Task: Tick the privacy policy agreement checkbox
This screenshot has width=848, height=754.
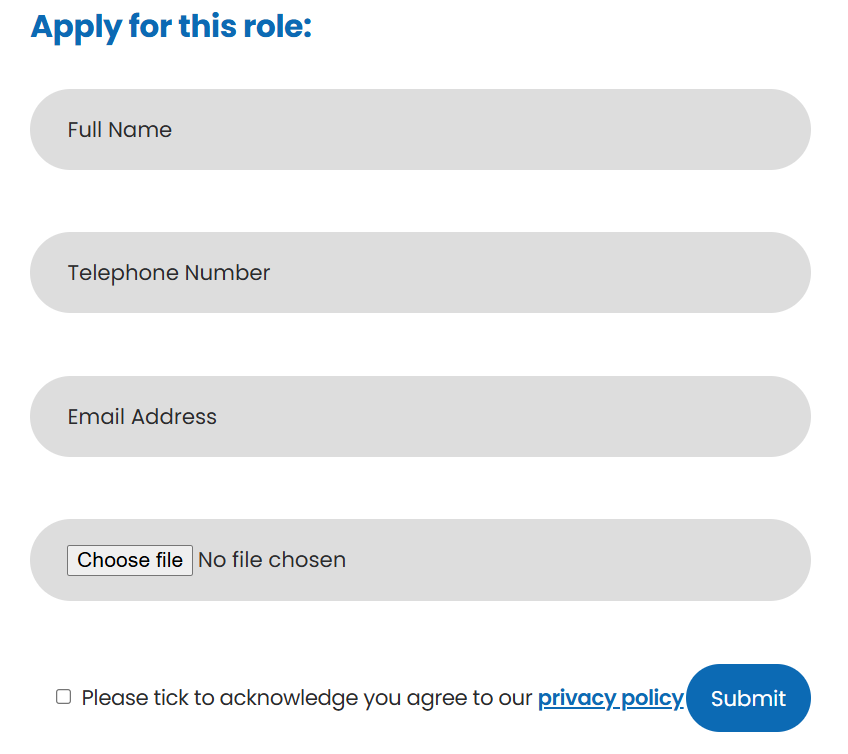Action: (x=64, y=697)
